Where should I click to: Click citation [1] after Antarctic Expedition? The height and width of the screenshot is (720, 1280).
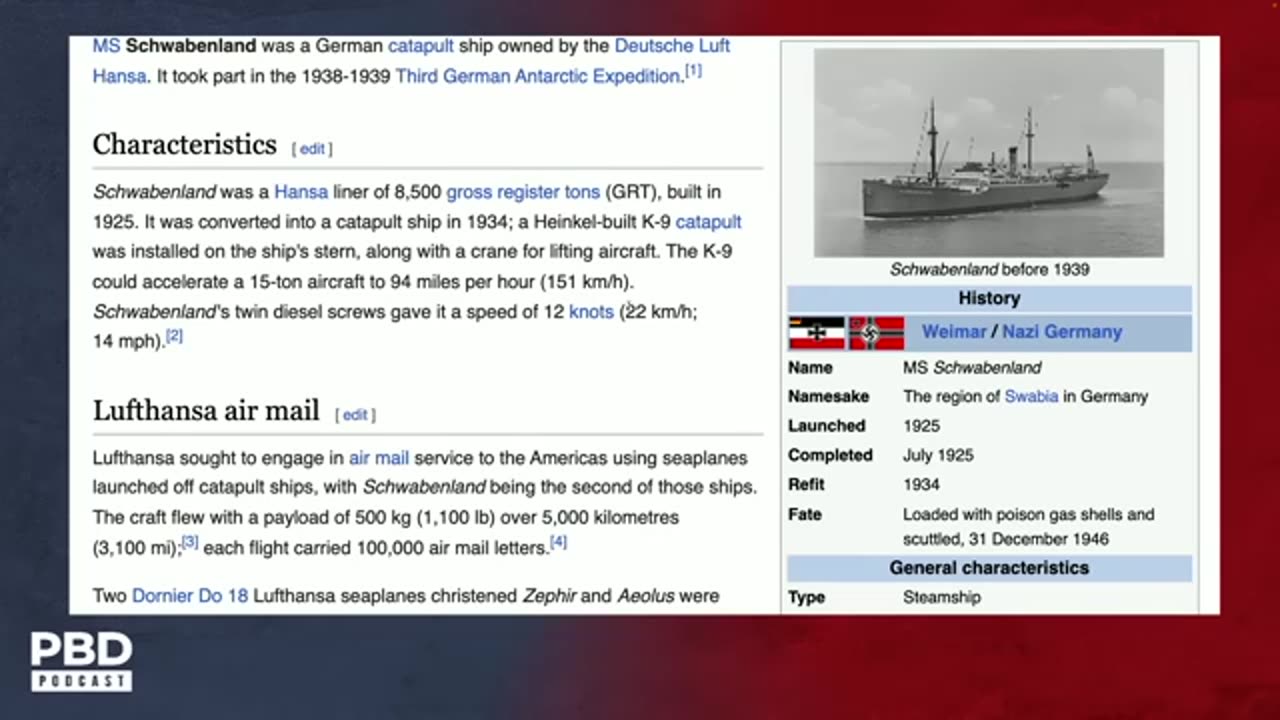coord(693,71)
